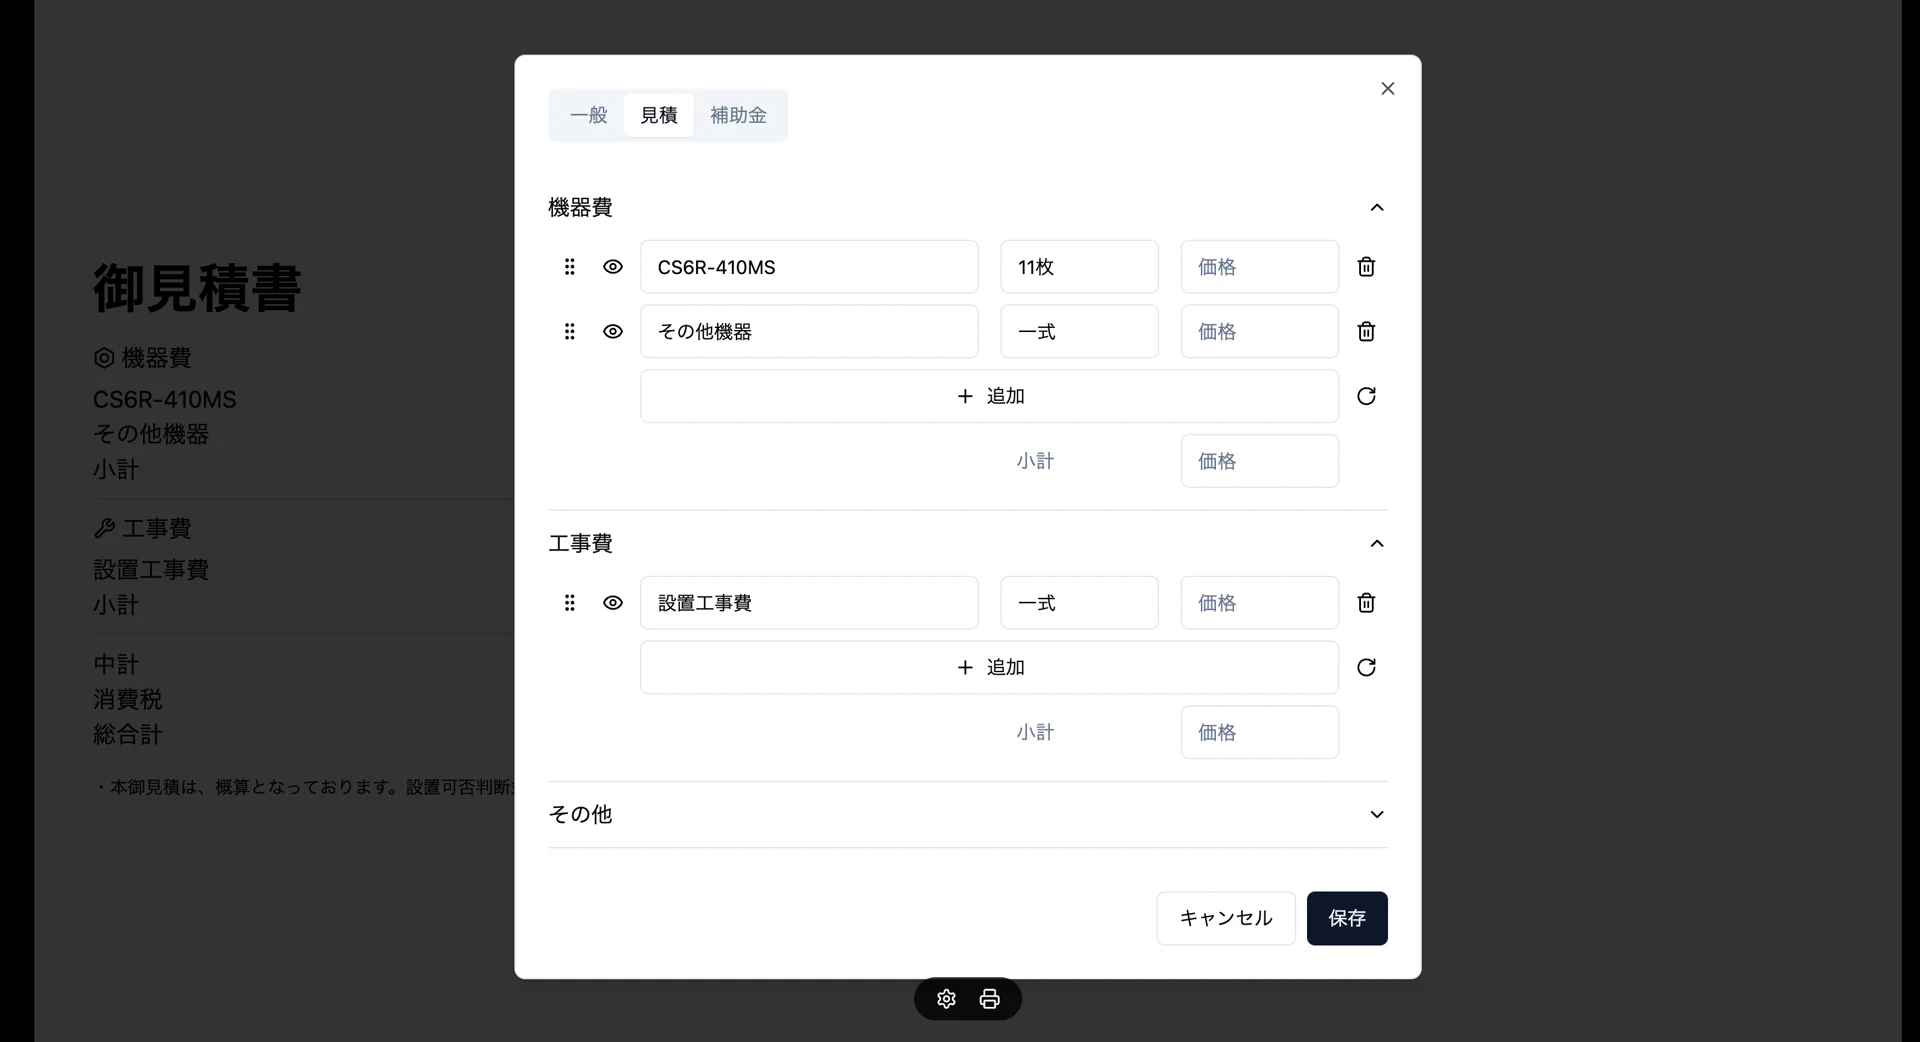Screen dimensions: 1920x1042
Task: Select the 見積 tab
Action: click(x=659, y=116)
